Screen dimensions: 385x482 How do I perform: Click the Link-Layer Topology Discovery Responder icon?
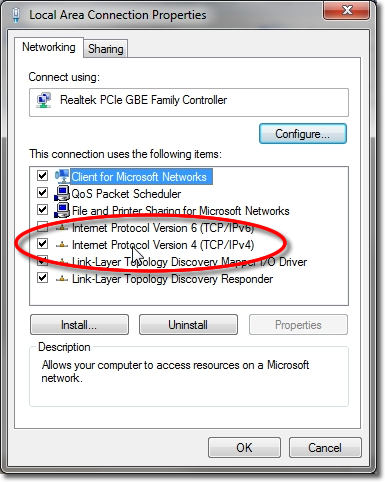point(62,279)
